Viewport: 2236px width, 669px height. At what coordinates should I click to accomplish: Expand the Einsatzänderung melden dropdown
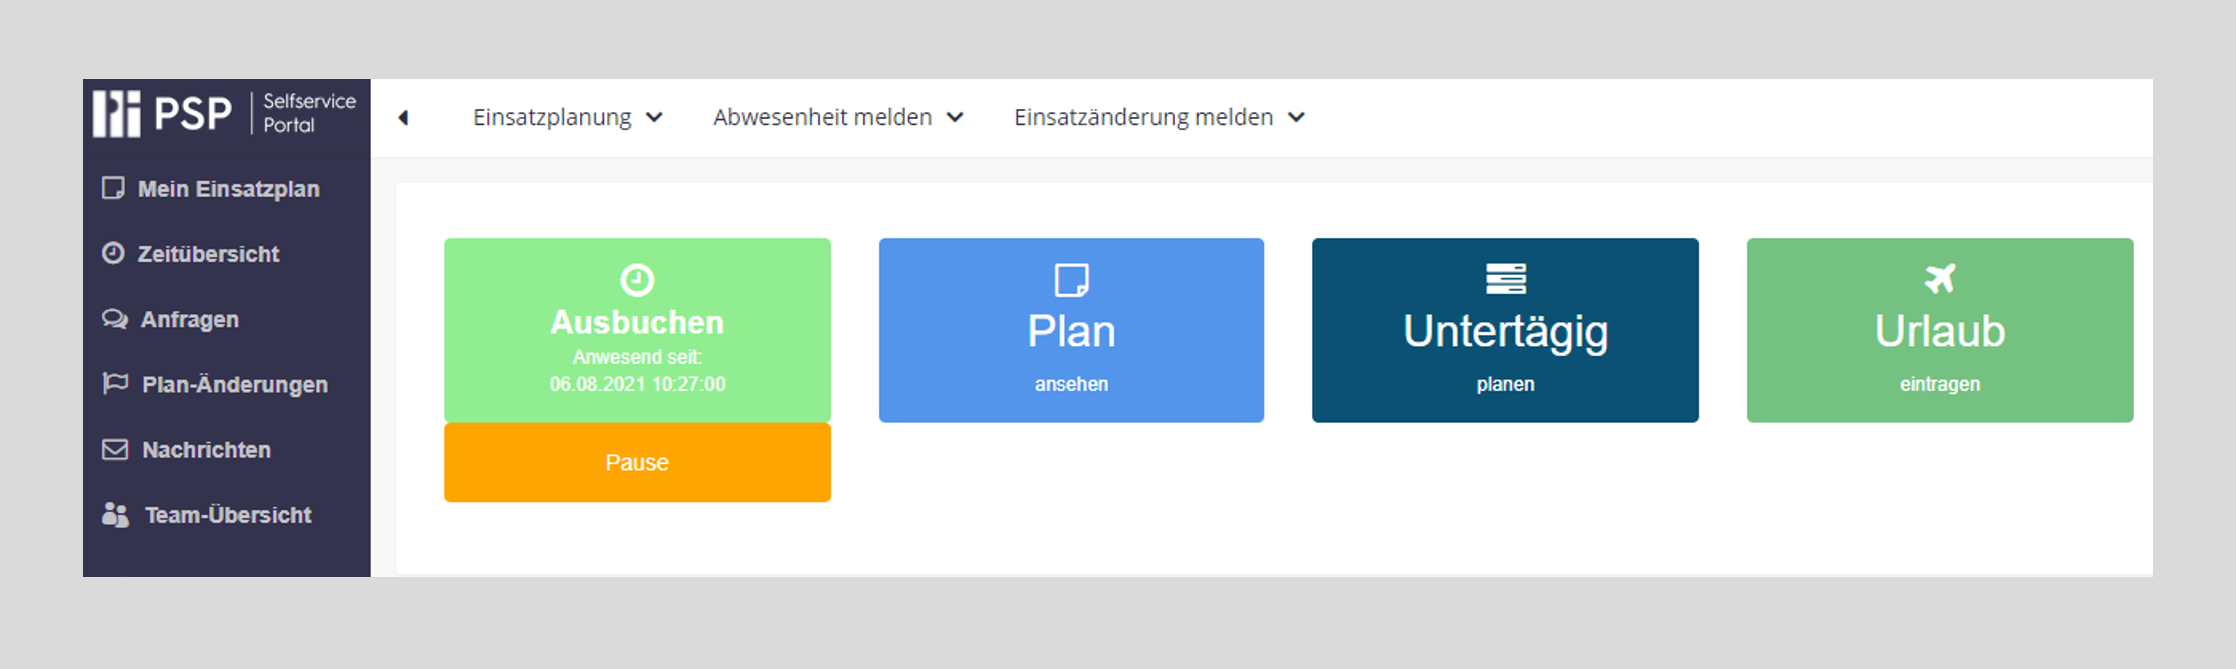1159,118
